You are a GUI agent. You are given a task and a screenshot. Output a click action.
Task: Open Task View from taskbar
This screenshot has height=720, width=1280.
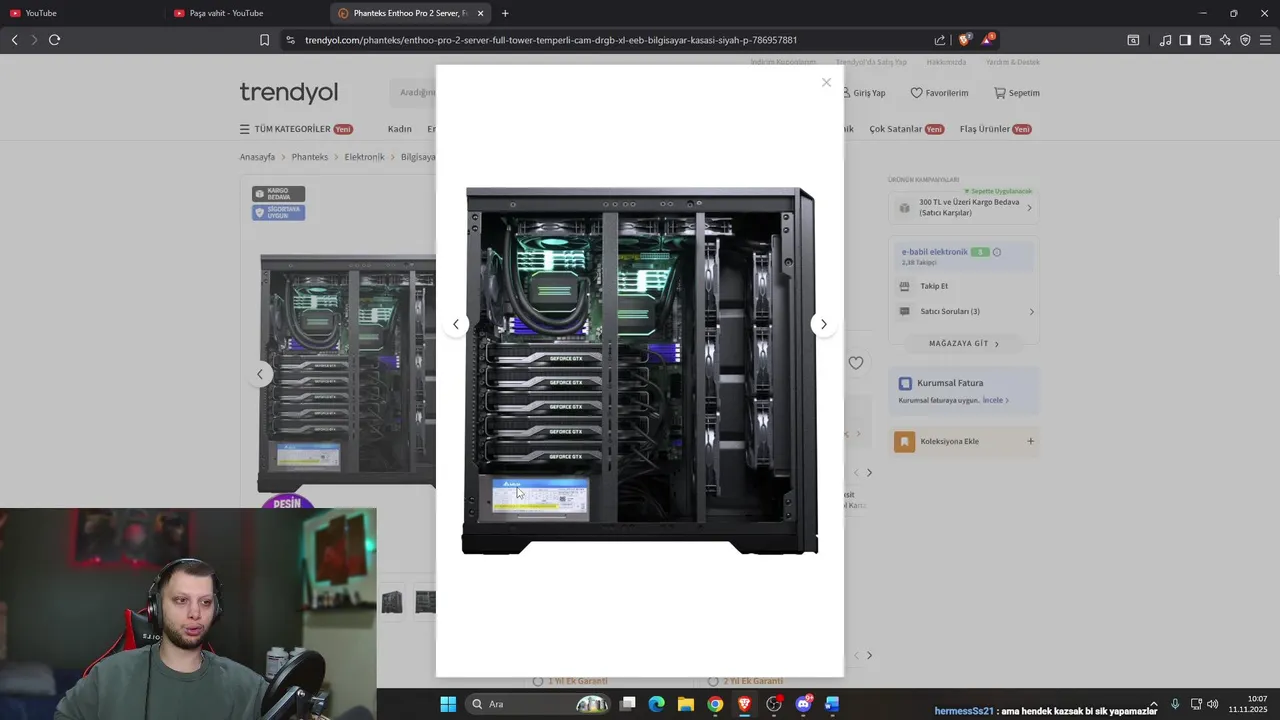pos(628,704)
